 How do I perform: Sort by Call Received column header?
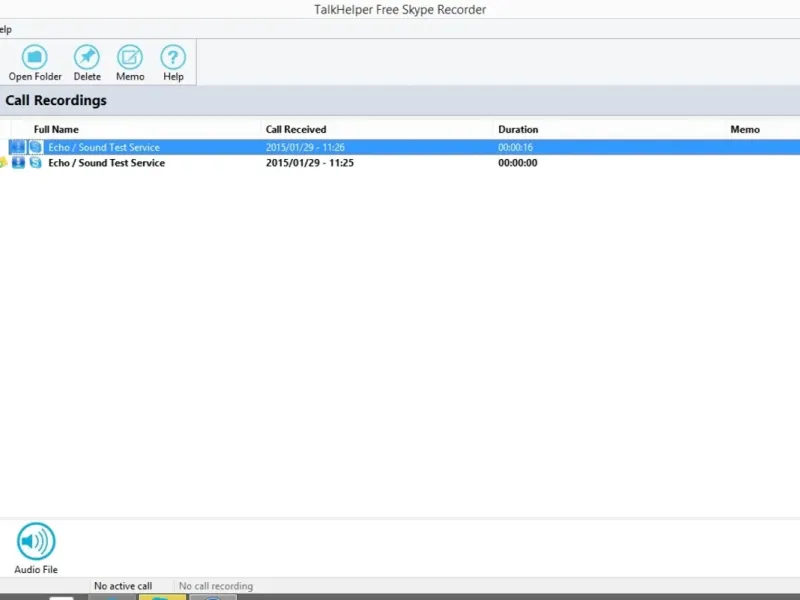pos(296,130)
